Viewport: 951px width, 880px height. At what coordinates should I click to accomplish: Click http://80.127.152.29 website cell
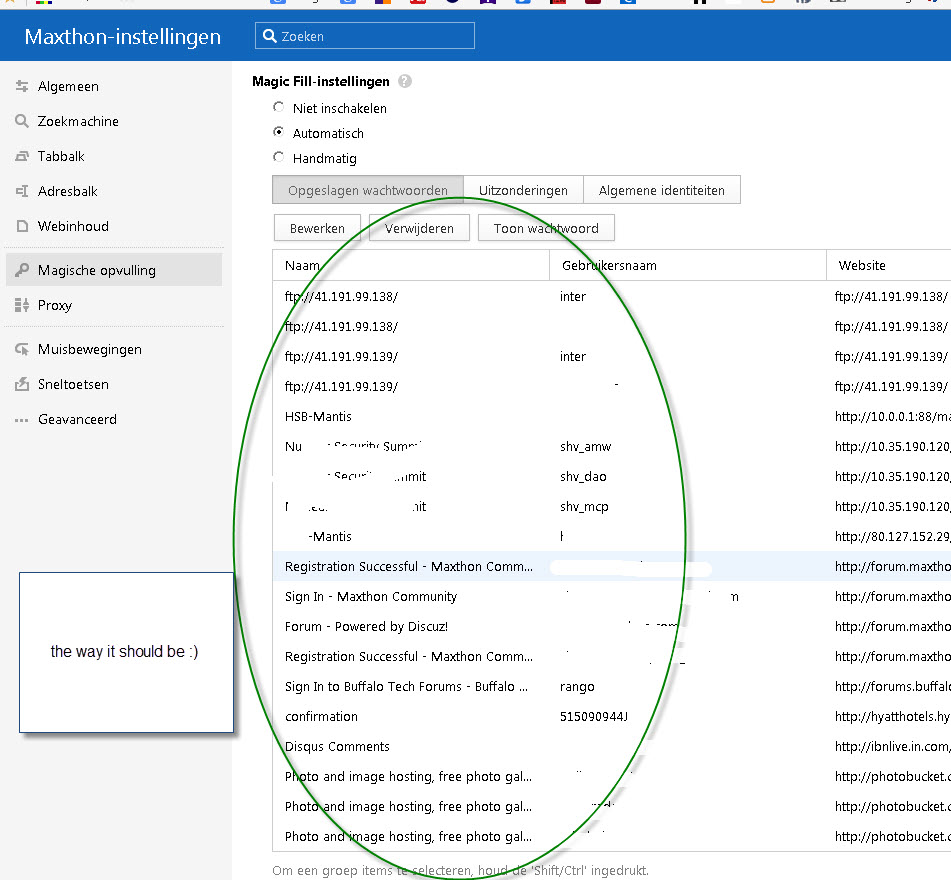click(892, 537)
